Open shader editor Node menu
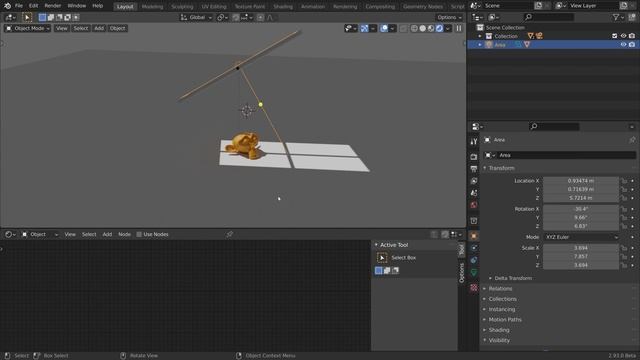 pyautogui.click(x=124, y=234)
